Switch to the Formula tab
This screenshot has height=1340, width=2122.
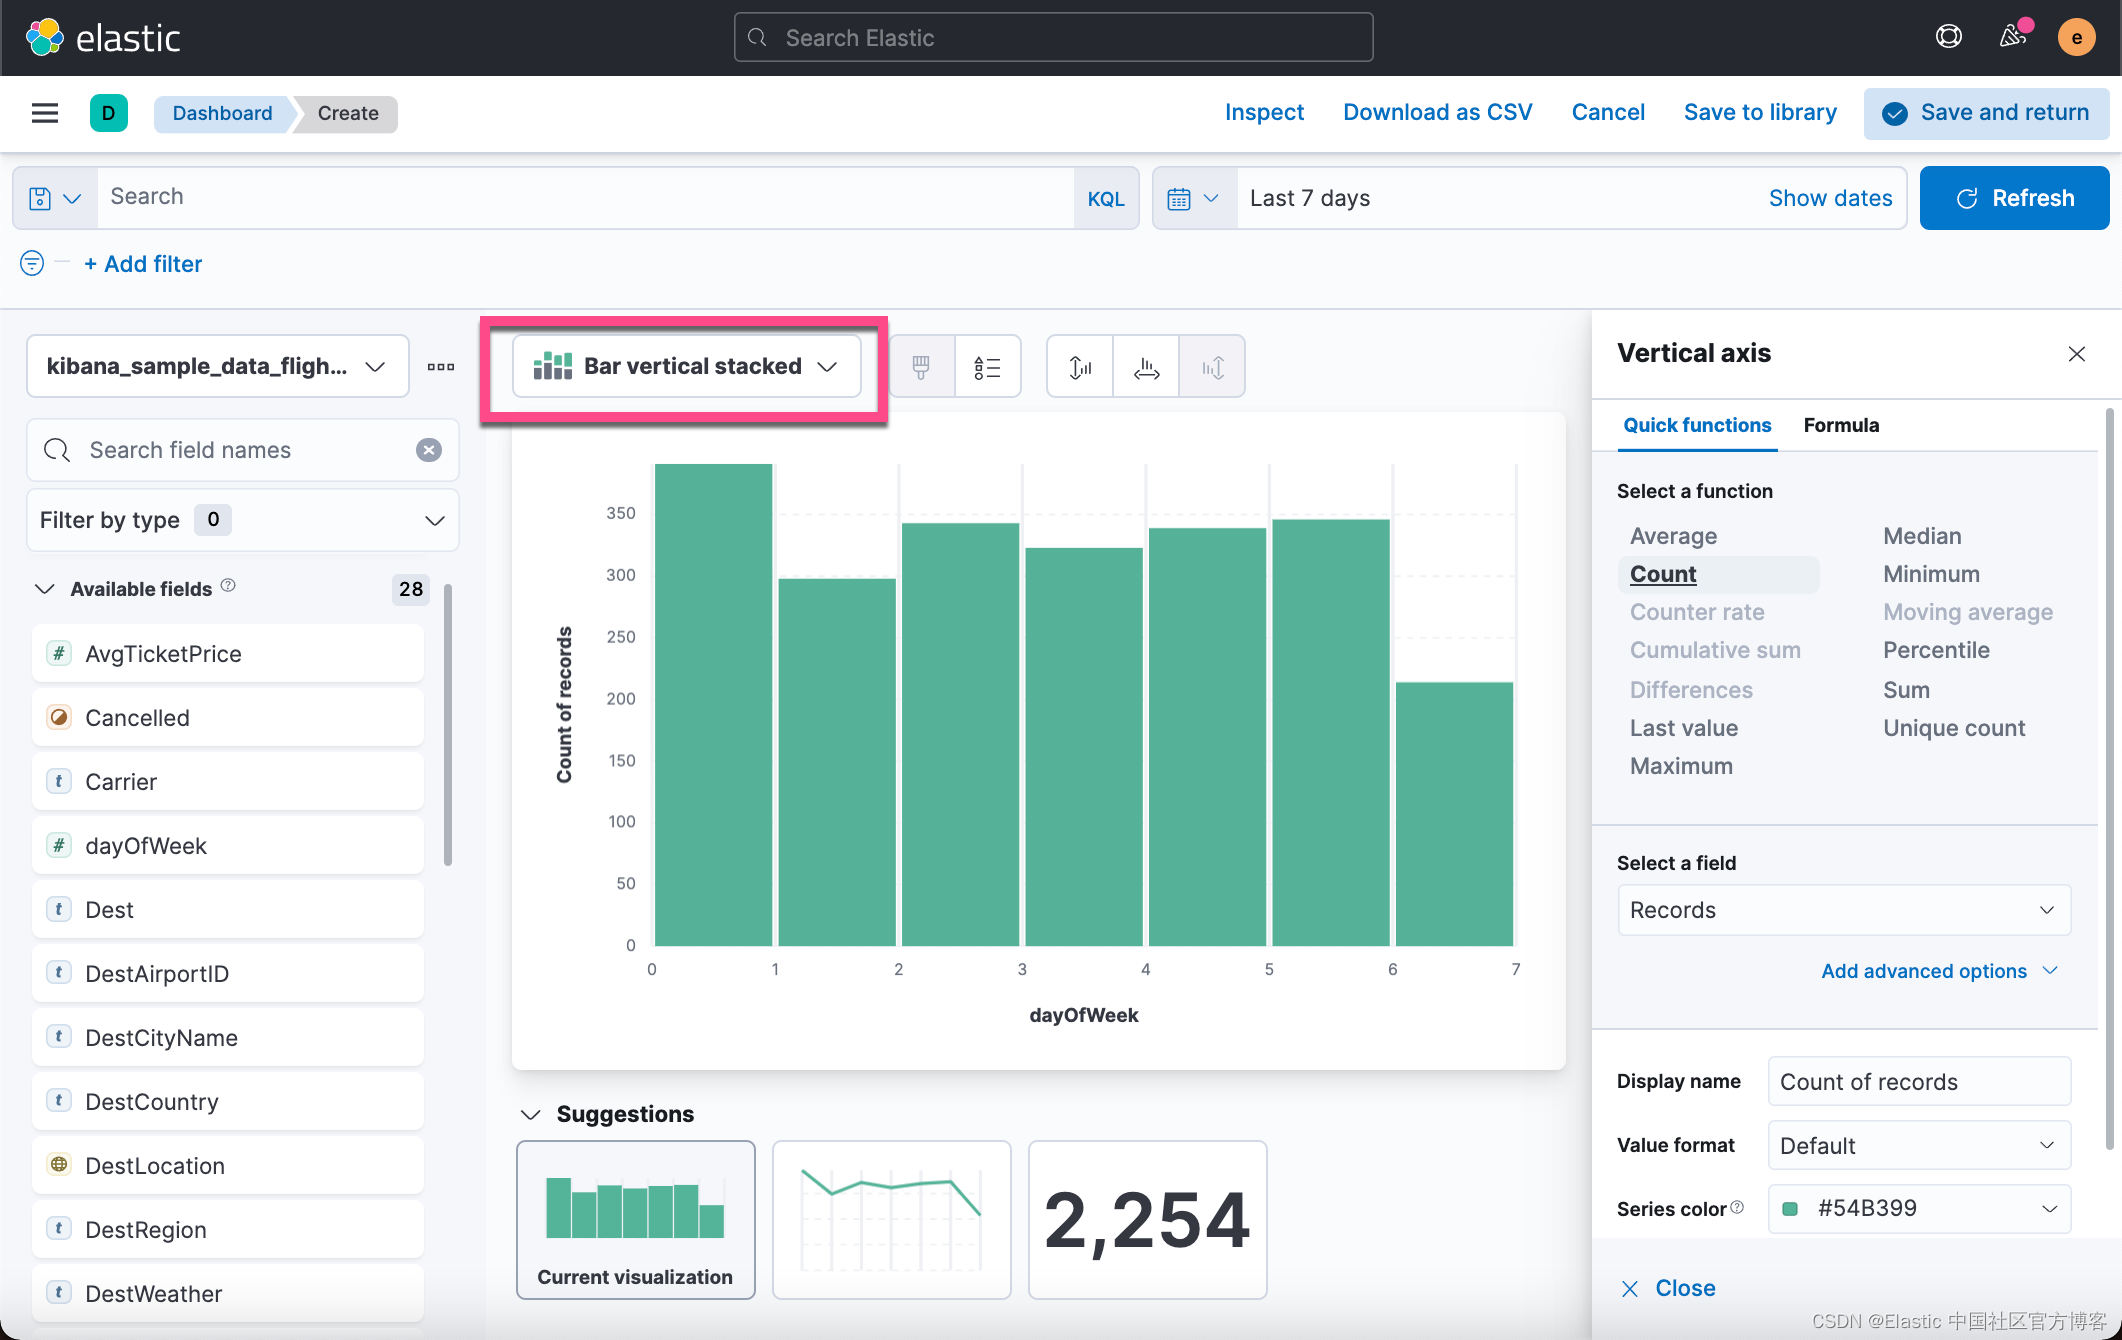1841,425
